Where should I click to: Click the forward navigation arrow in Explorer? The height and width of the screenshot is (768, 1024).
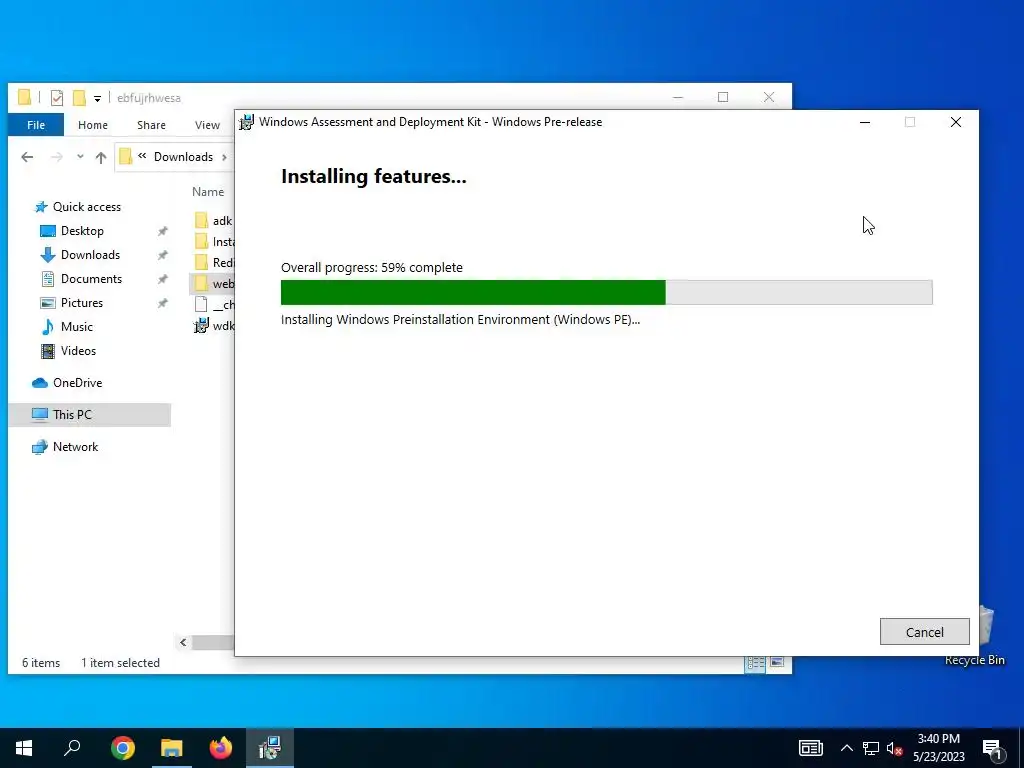pos(57,157)
